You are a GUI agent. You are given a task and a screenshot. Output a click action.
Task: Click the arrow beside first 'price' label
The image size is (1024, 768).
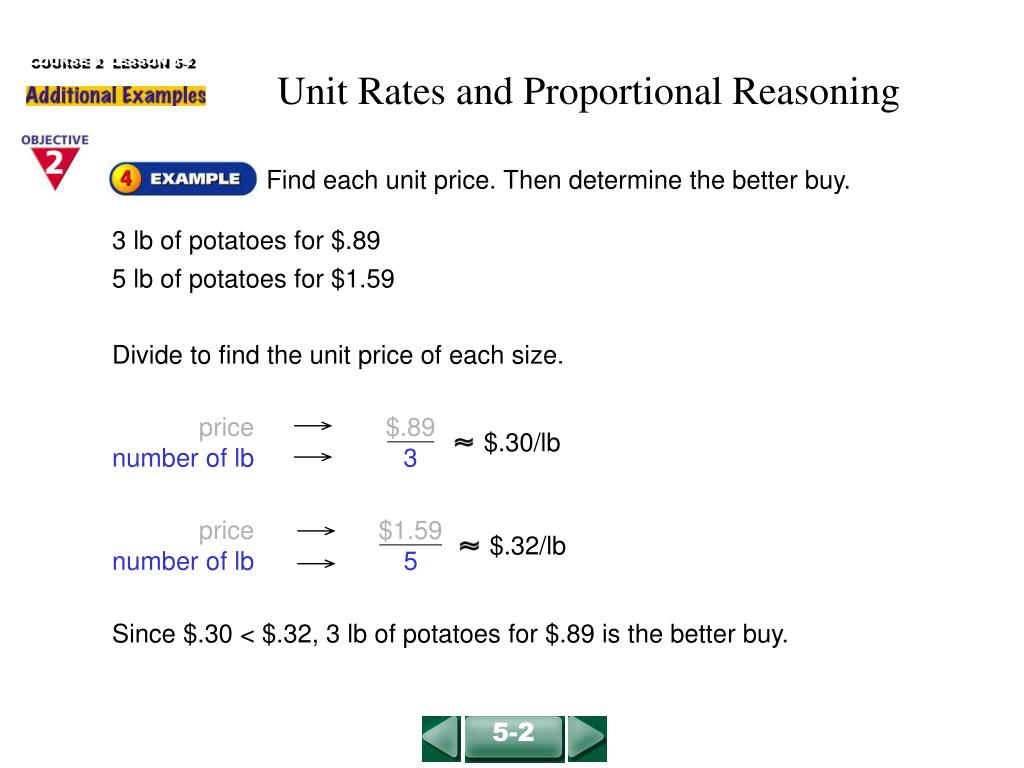tap(313, 426)
